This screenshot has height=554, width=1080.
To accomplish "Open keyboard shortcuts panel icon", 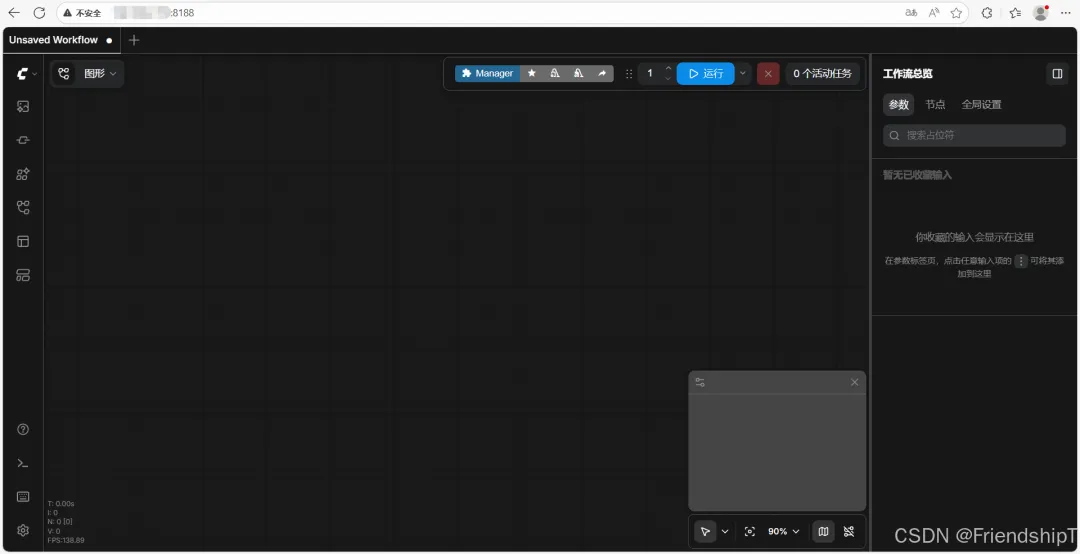I will [23, 497].
